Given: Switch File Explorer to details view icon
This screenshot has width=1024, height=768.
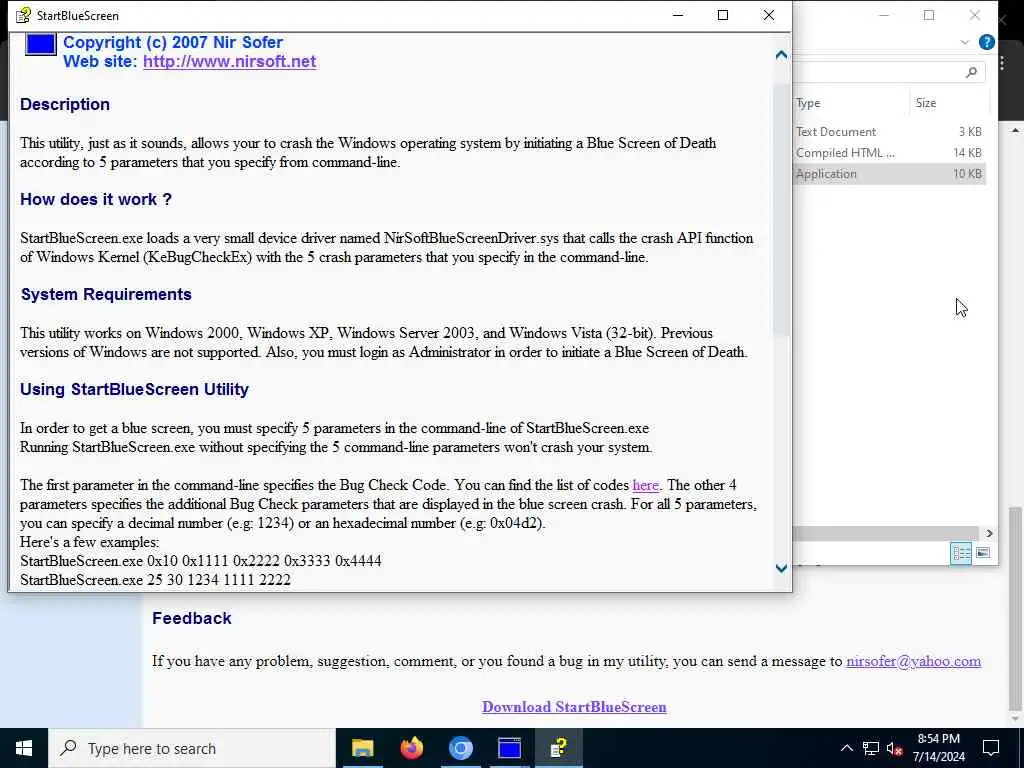Looking at the screenshot, I should click(961, 554).
